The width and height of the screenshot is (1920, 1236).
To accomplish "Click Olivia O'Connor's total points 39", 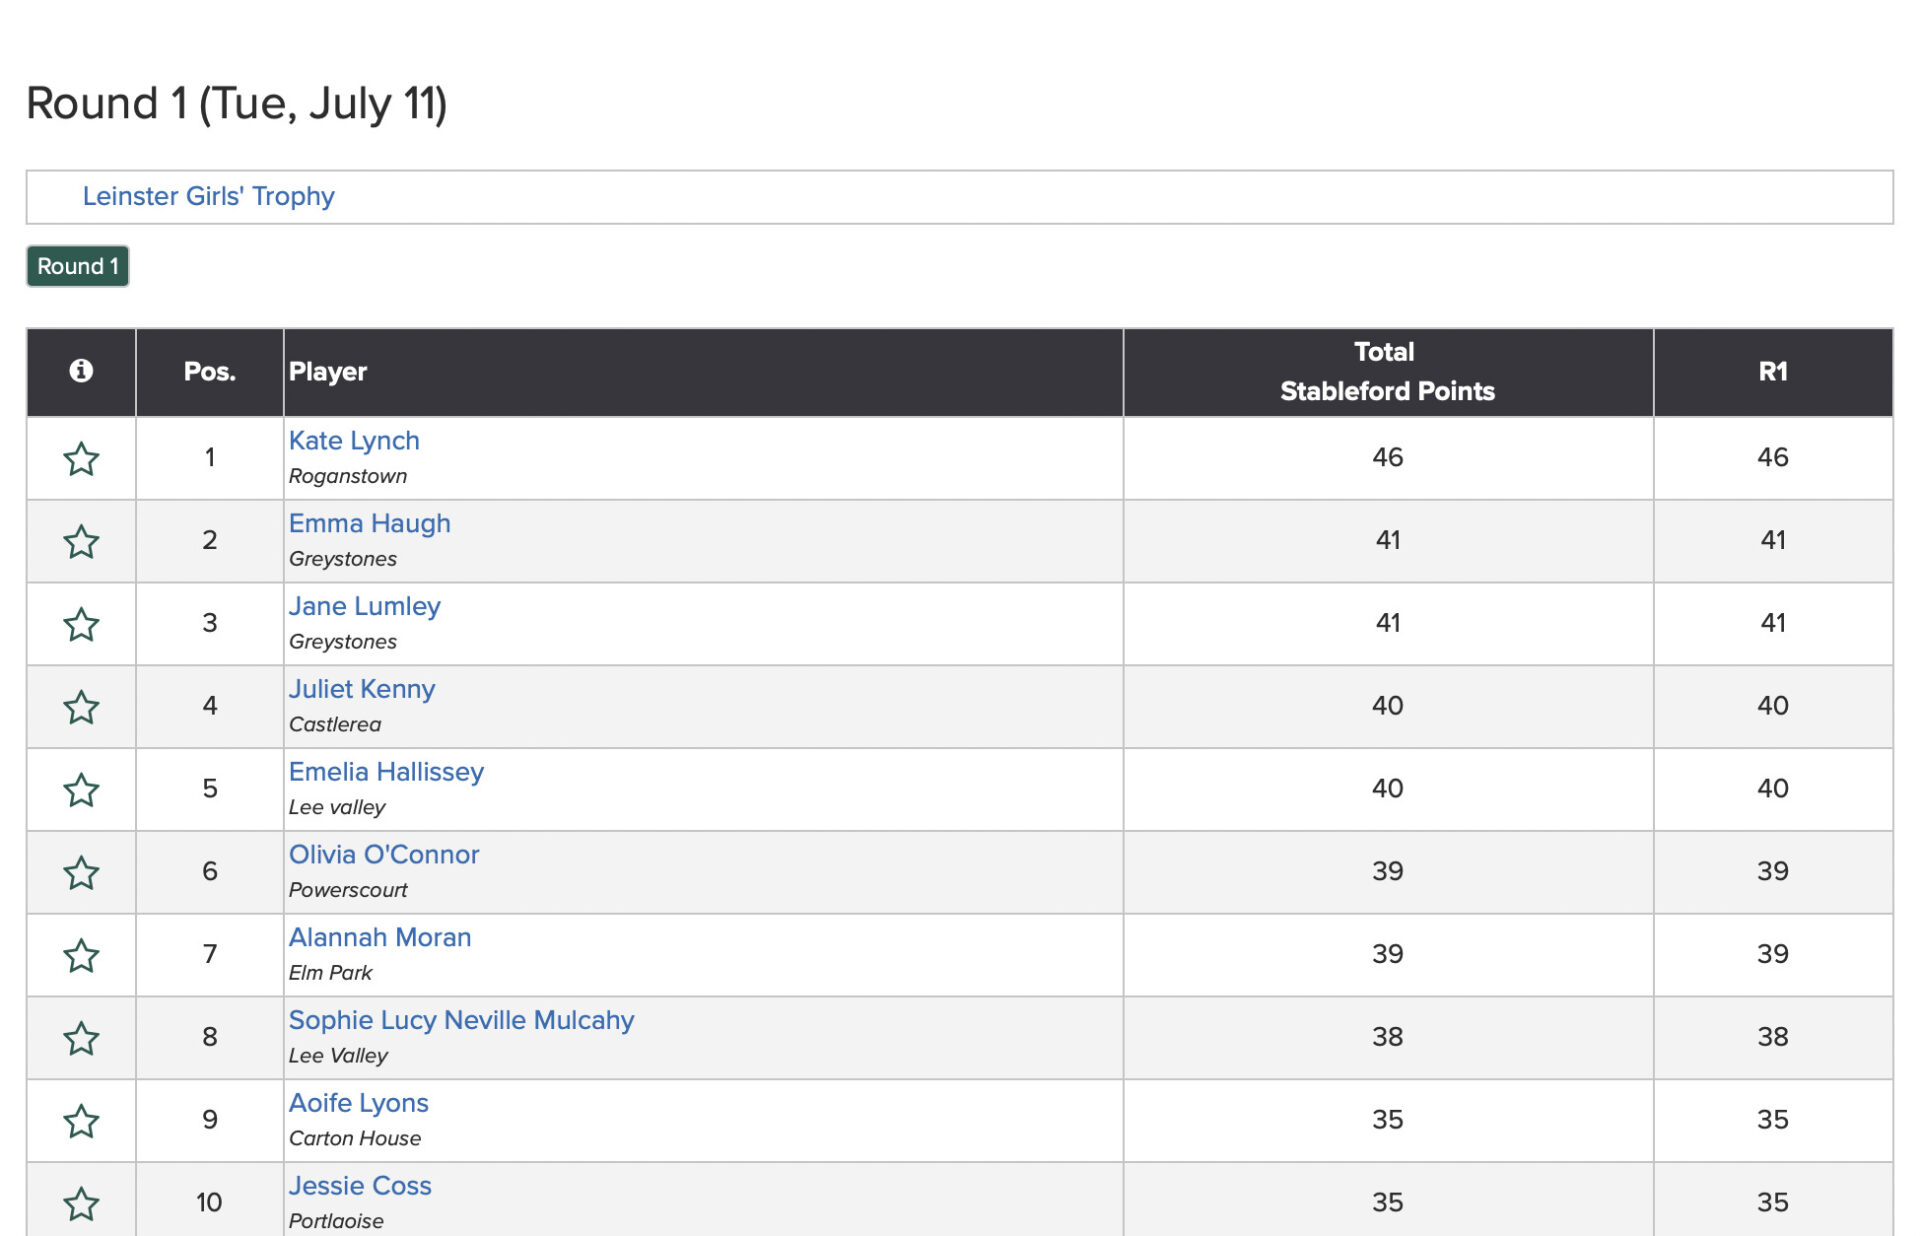I will (1388, 872).
